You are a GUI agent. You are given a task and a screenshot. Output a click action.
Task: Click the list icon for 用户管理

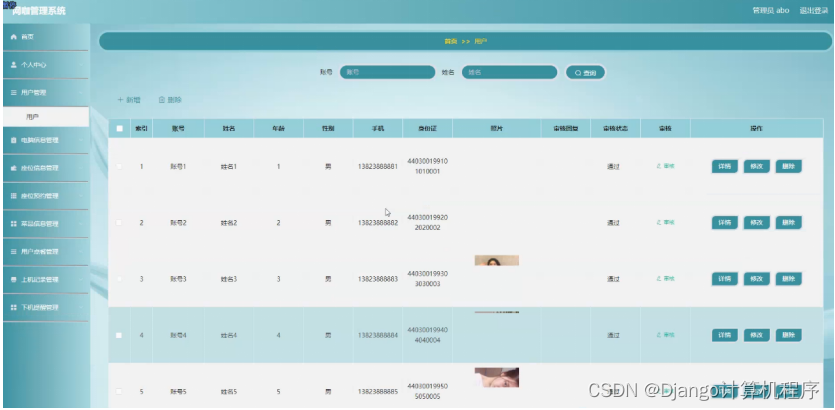click(14, 93)
